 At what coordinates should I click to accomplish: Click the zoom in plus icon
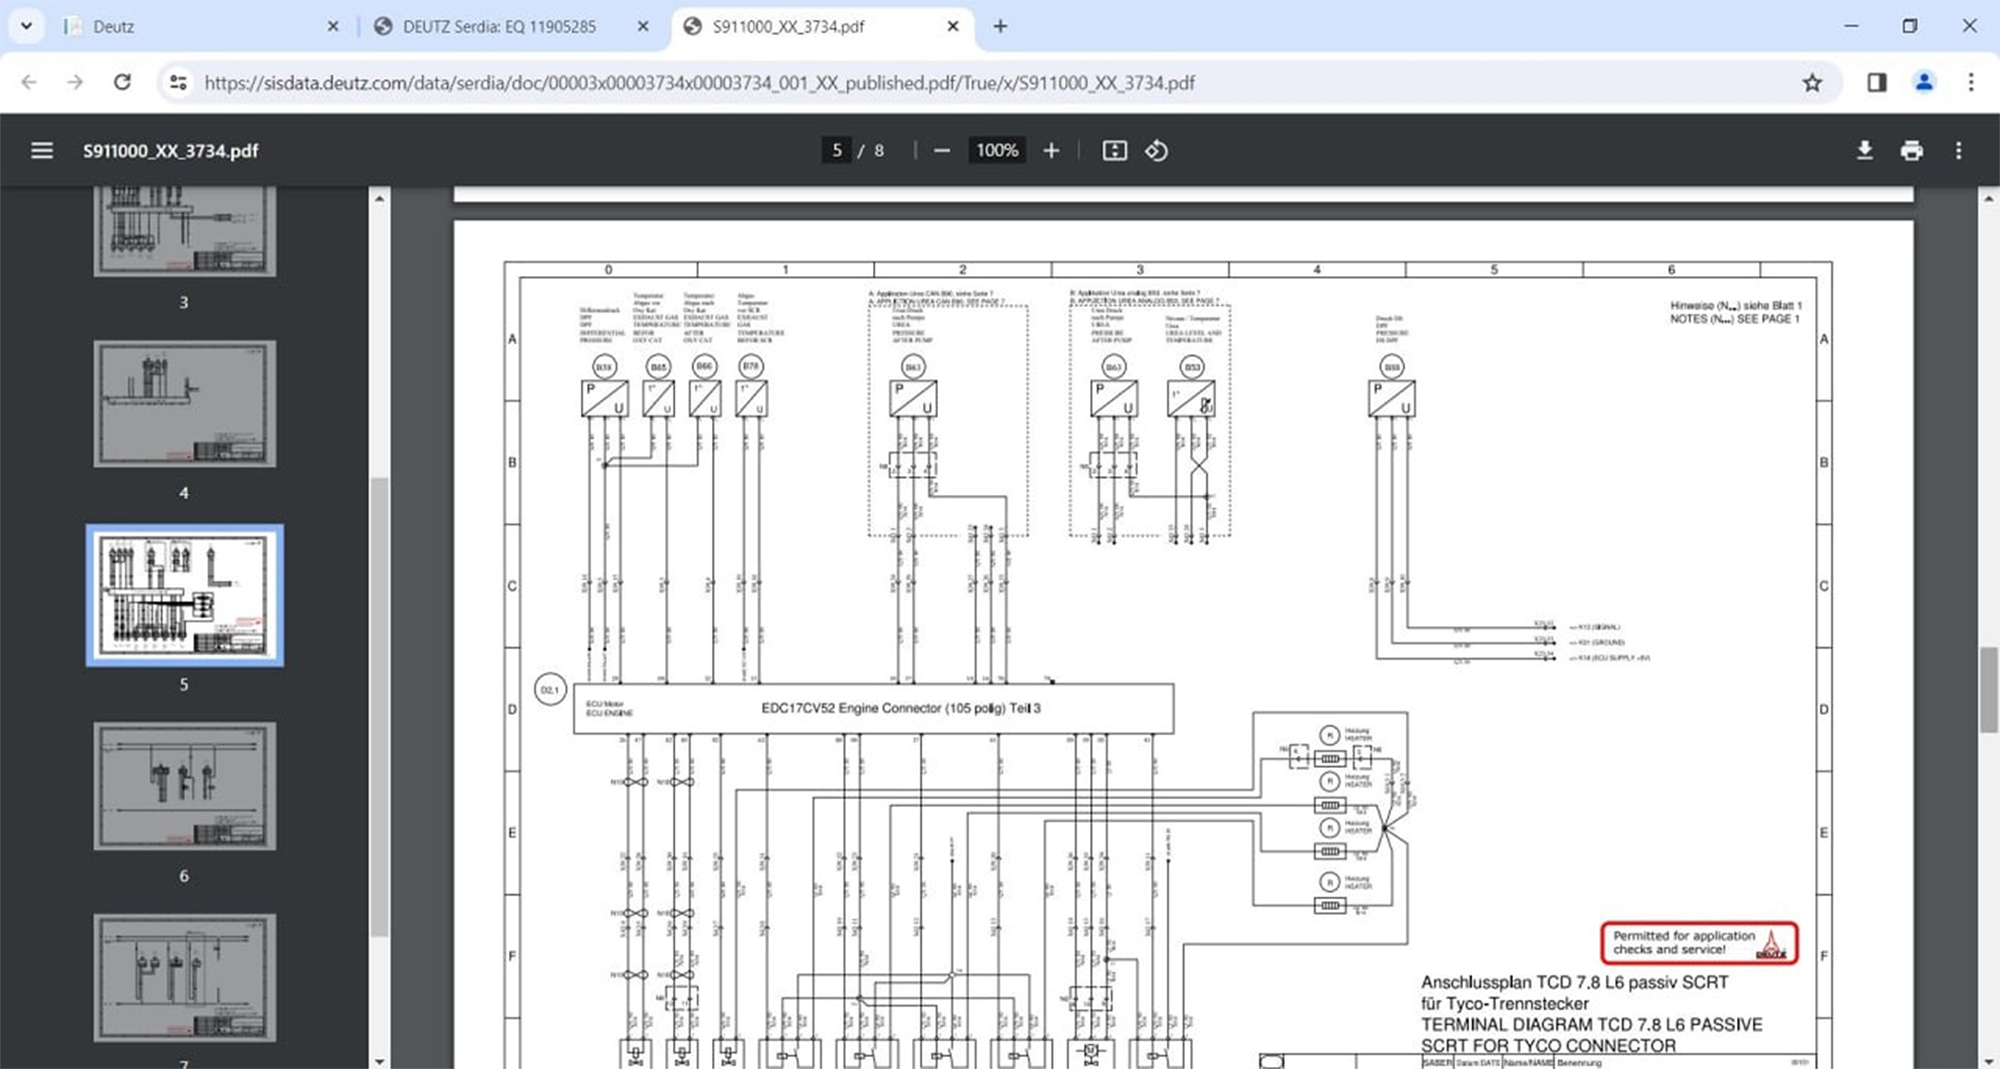[1051, 150]
